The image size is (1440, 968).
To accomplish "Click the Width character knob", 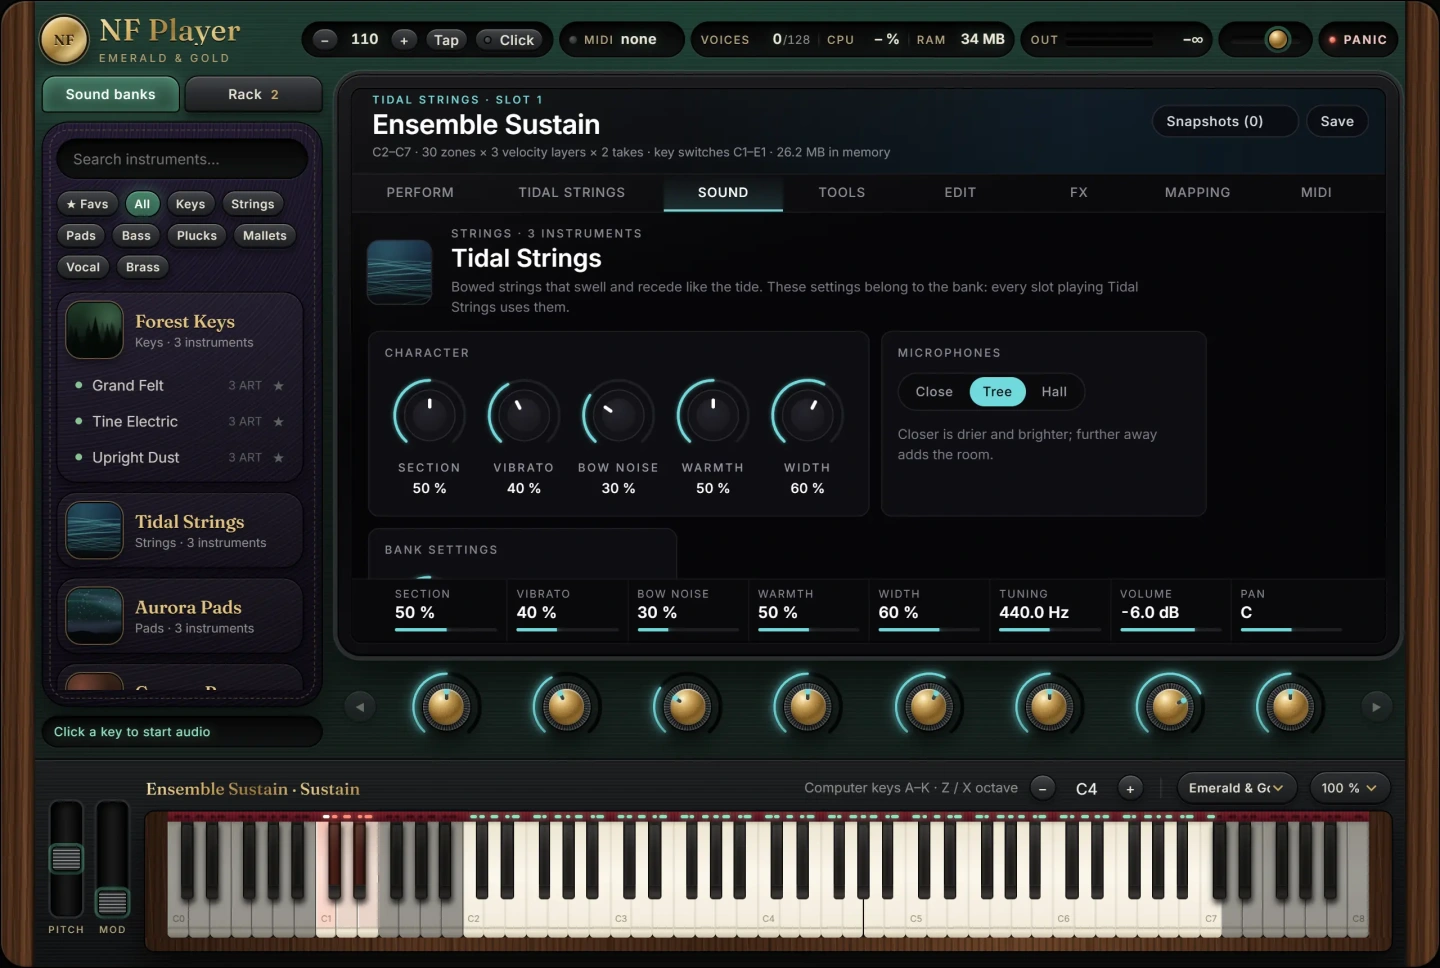I will point(807,414).
